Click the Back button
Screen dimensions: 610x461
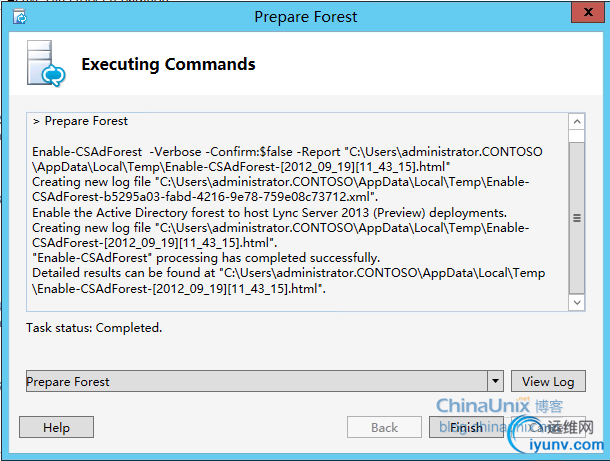point(384,427)
